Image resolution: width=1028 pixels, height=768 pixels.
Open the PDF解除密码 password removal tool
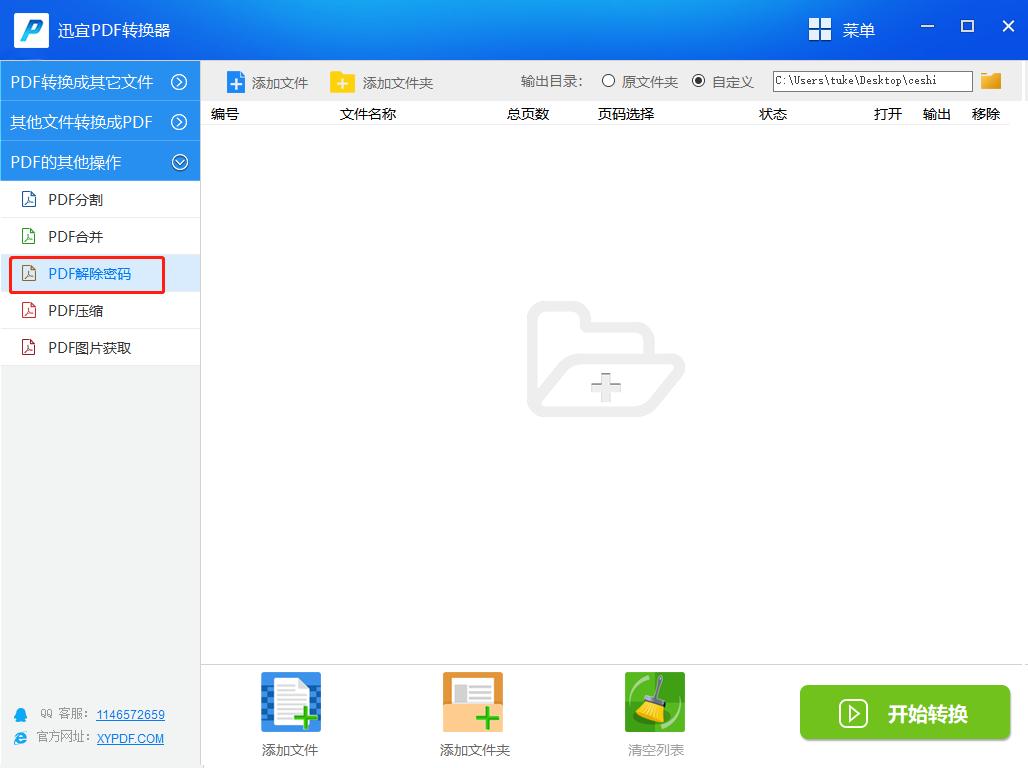pyautogui.click(x=85, y=273)
